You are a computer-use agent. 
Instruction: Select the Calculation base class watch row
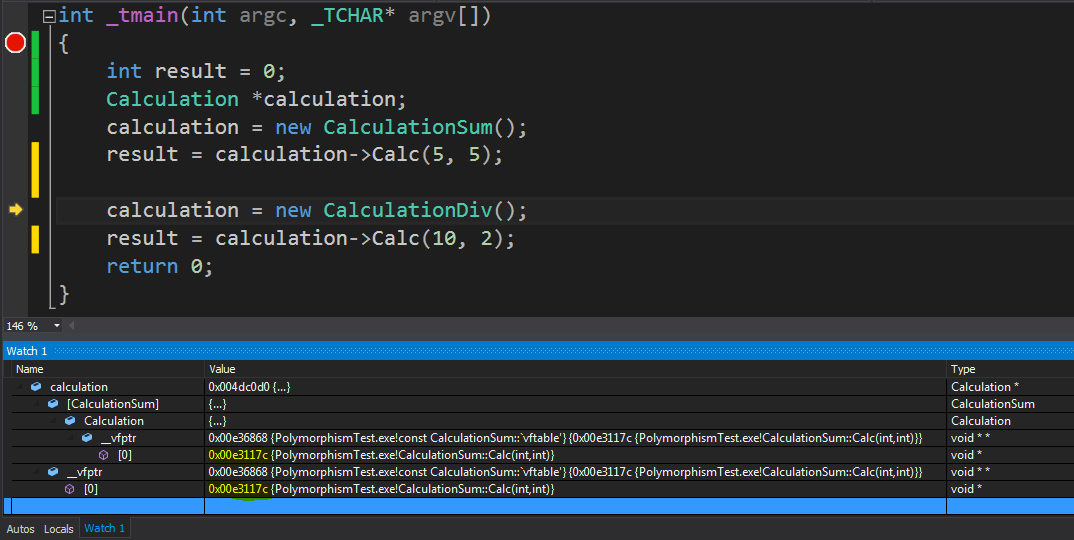point(114,421)
